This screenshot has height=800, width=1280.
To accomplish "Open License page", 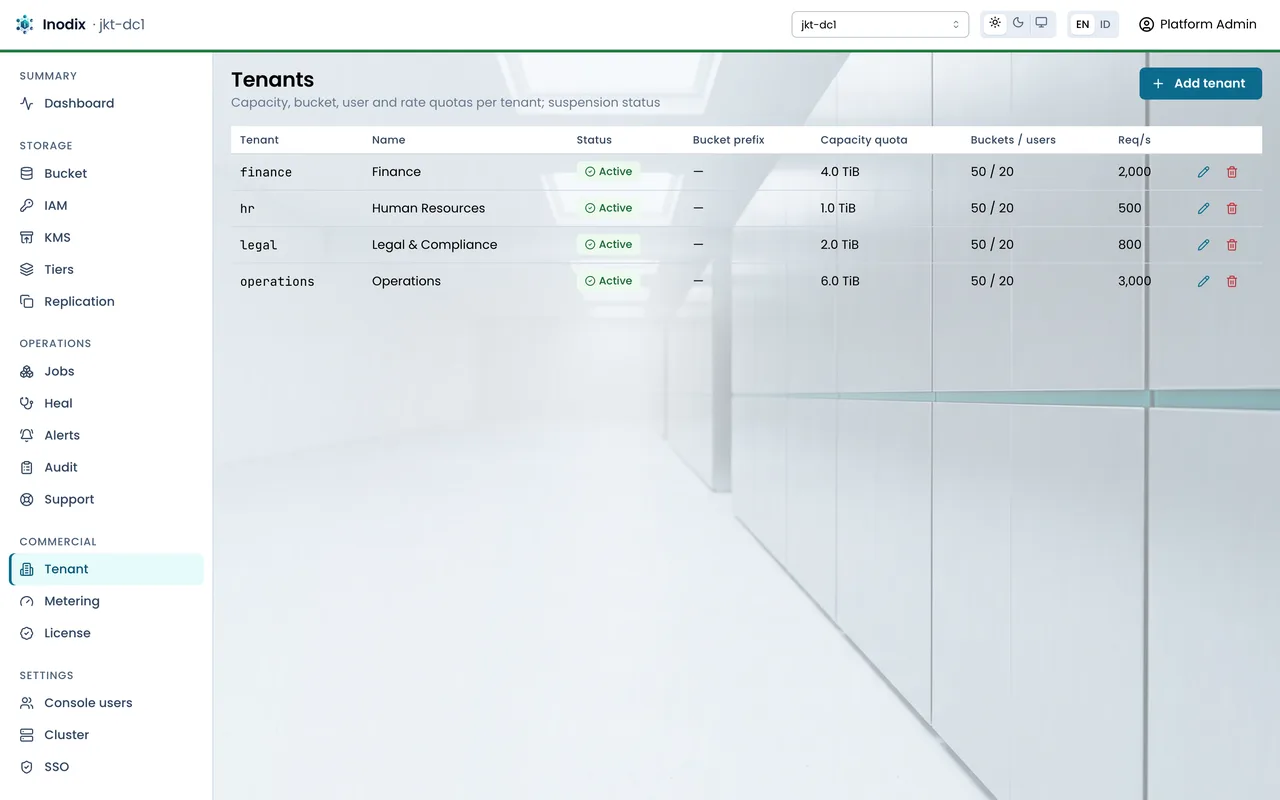I will point(106,633).
